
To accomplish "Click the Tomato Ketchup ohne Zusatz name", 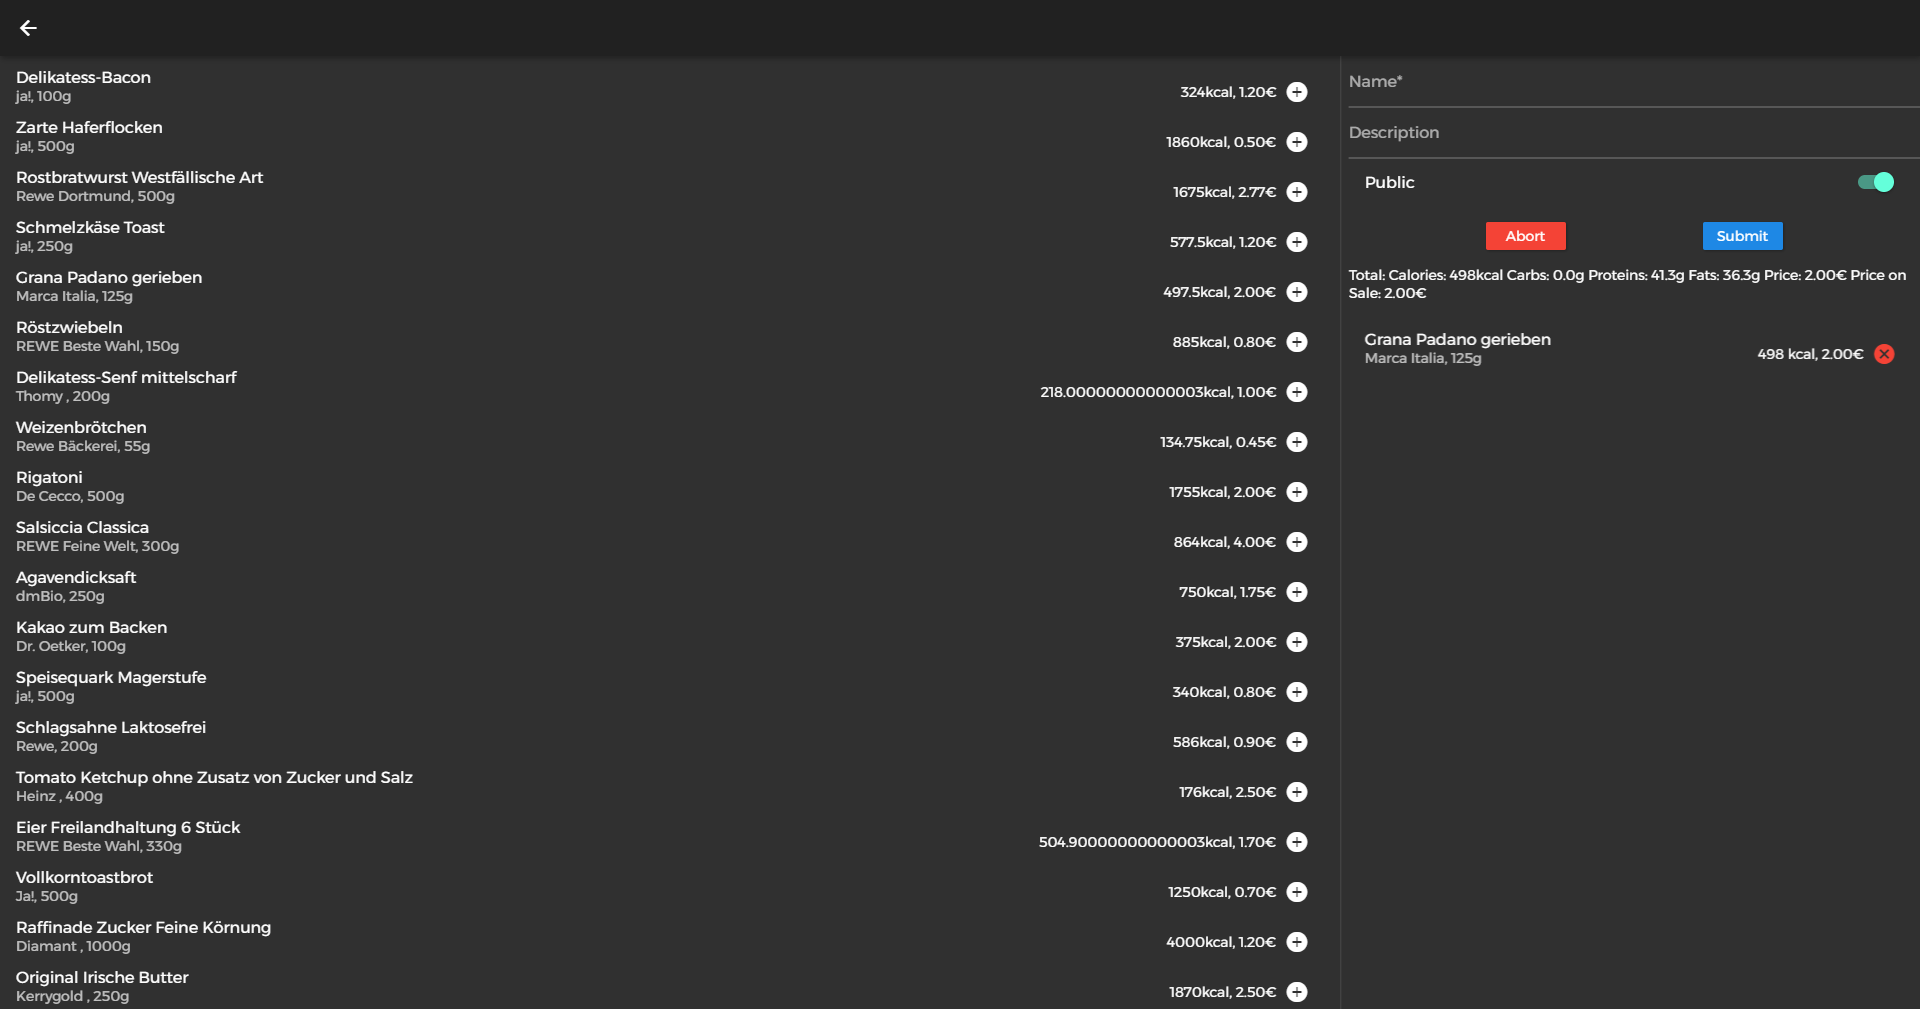I will tap(214, 777).
